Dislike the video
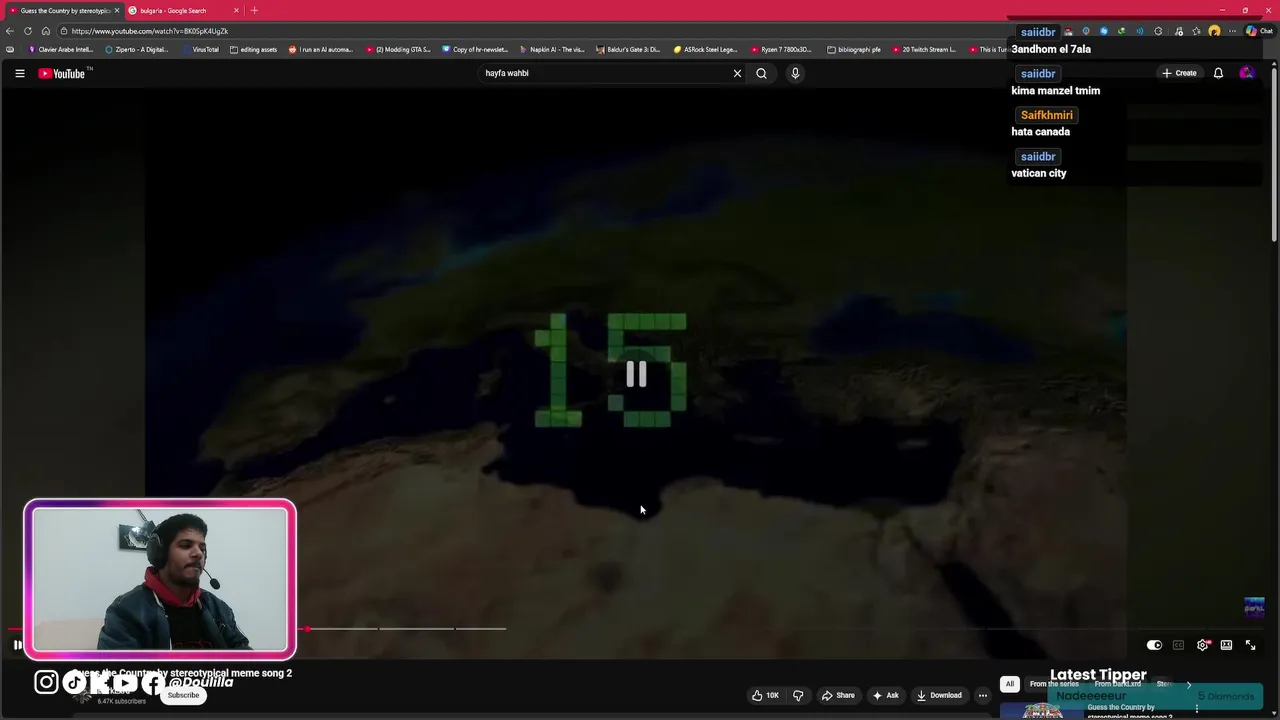Viewport: 1280px width, 720px height. pos(798,695)
